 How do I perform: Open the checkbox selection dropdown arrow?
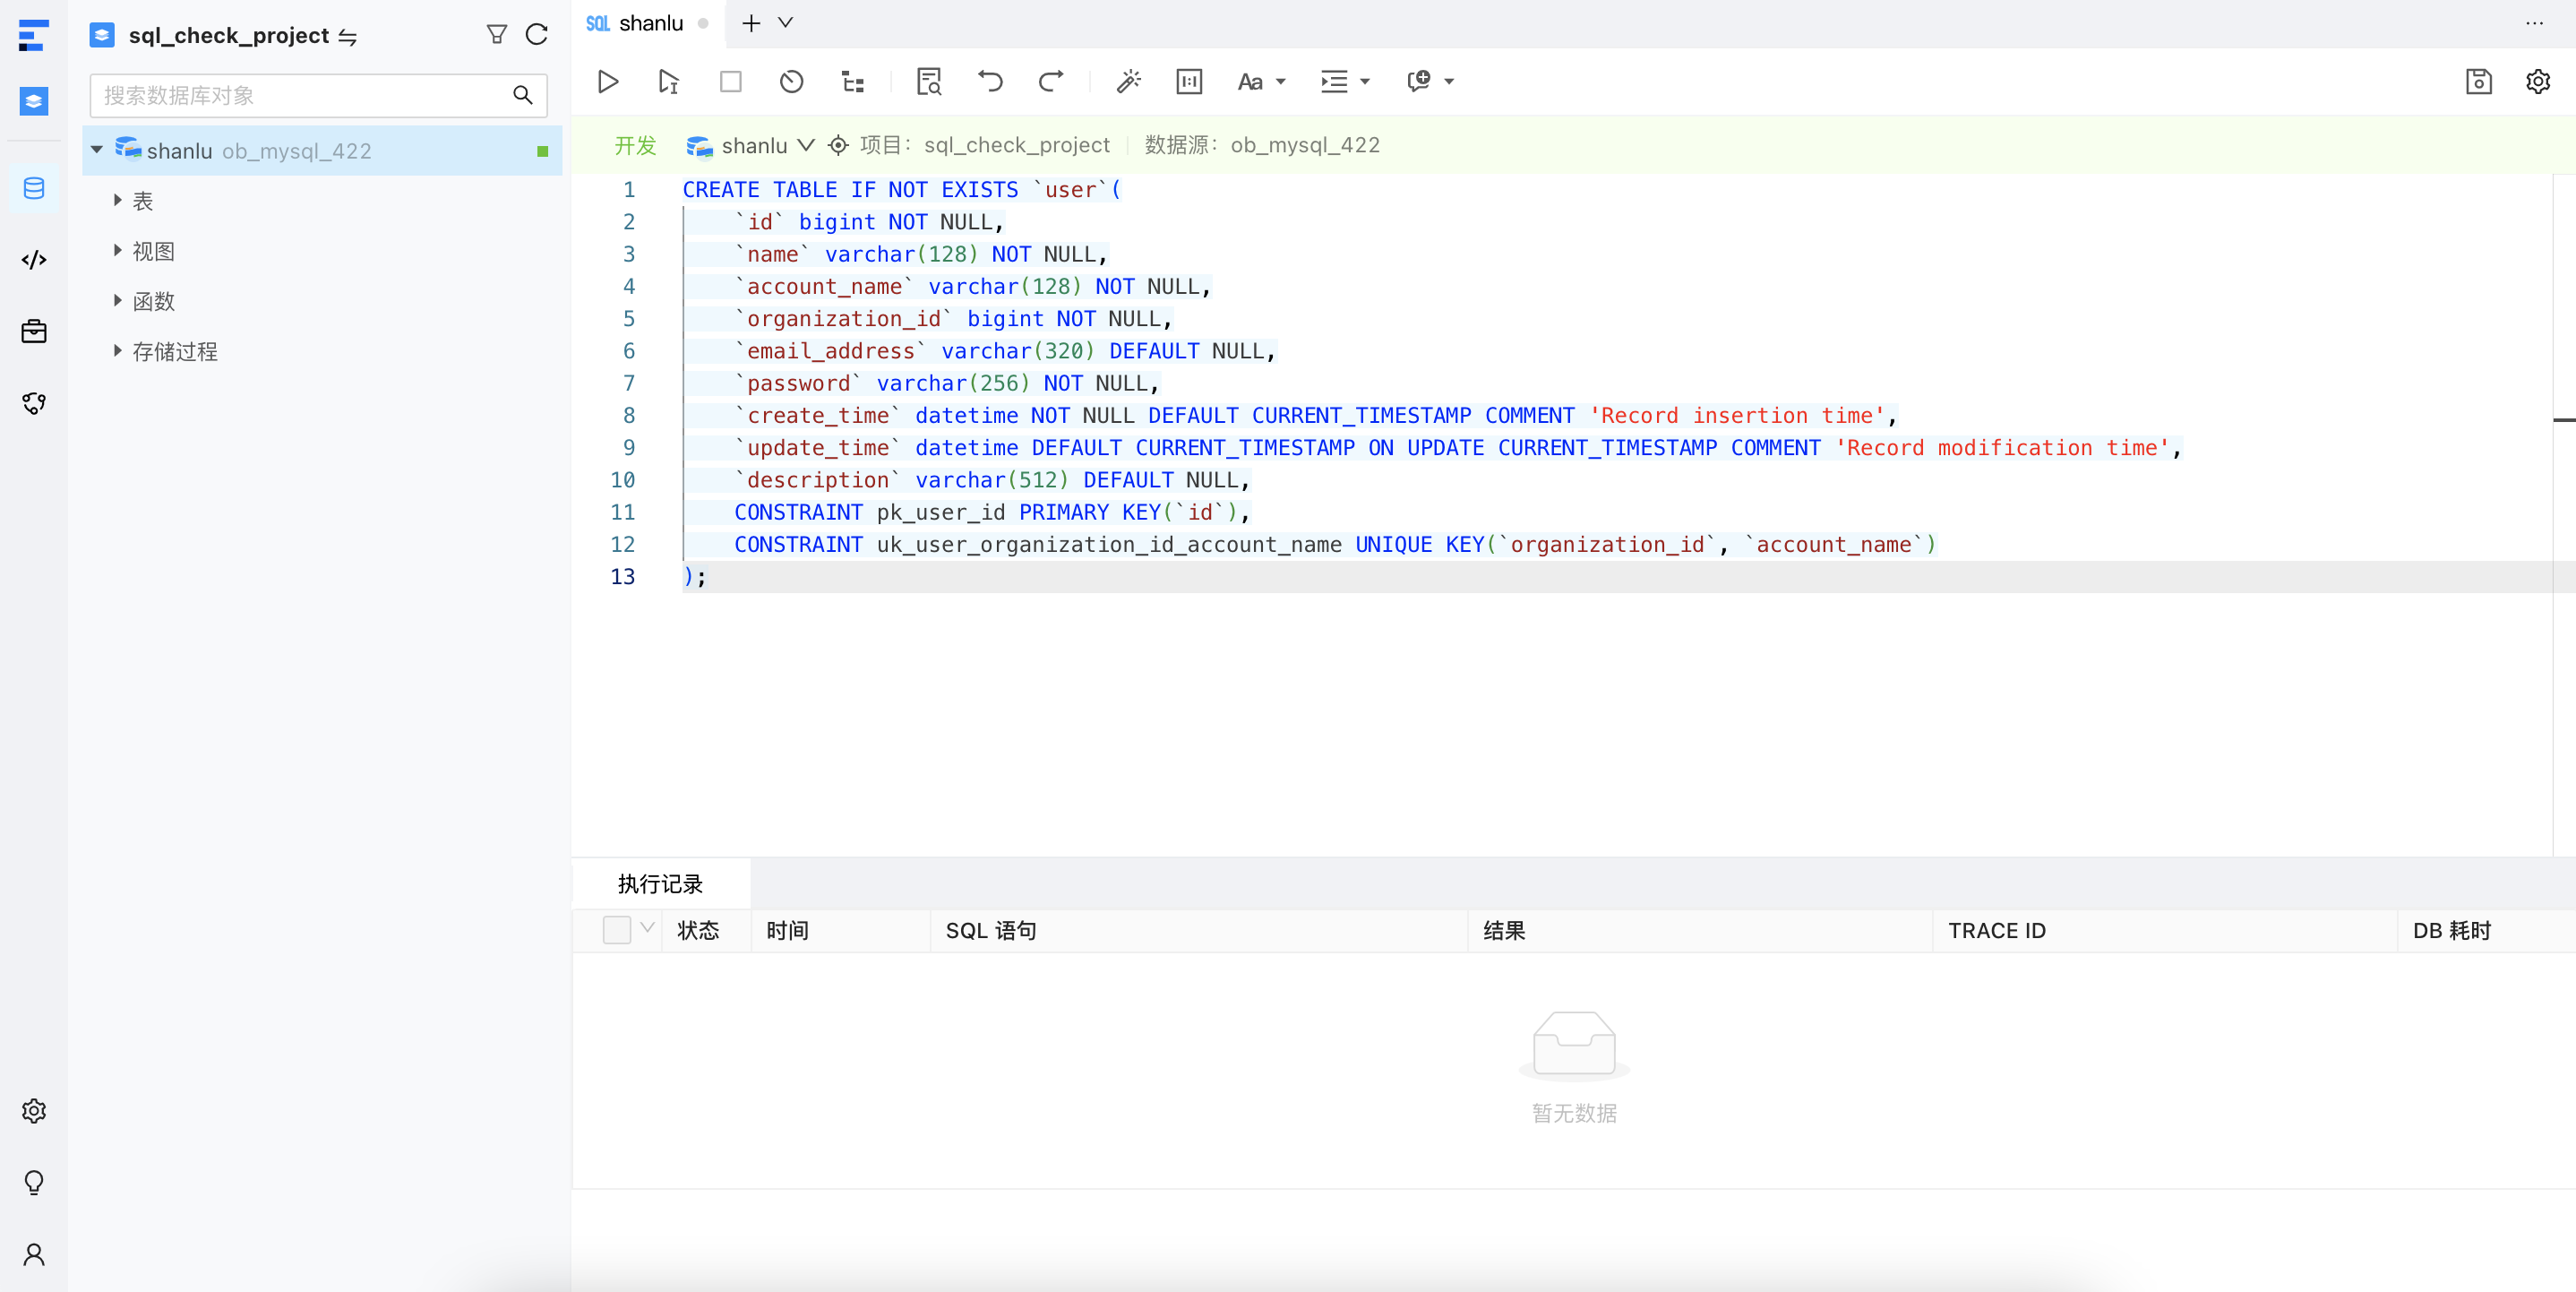(648, 928)
